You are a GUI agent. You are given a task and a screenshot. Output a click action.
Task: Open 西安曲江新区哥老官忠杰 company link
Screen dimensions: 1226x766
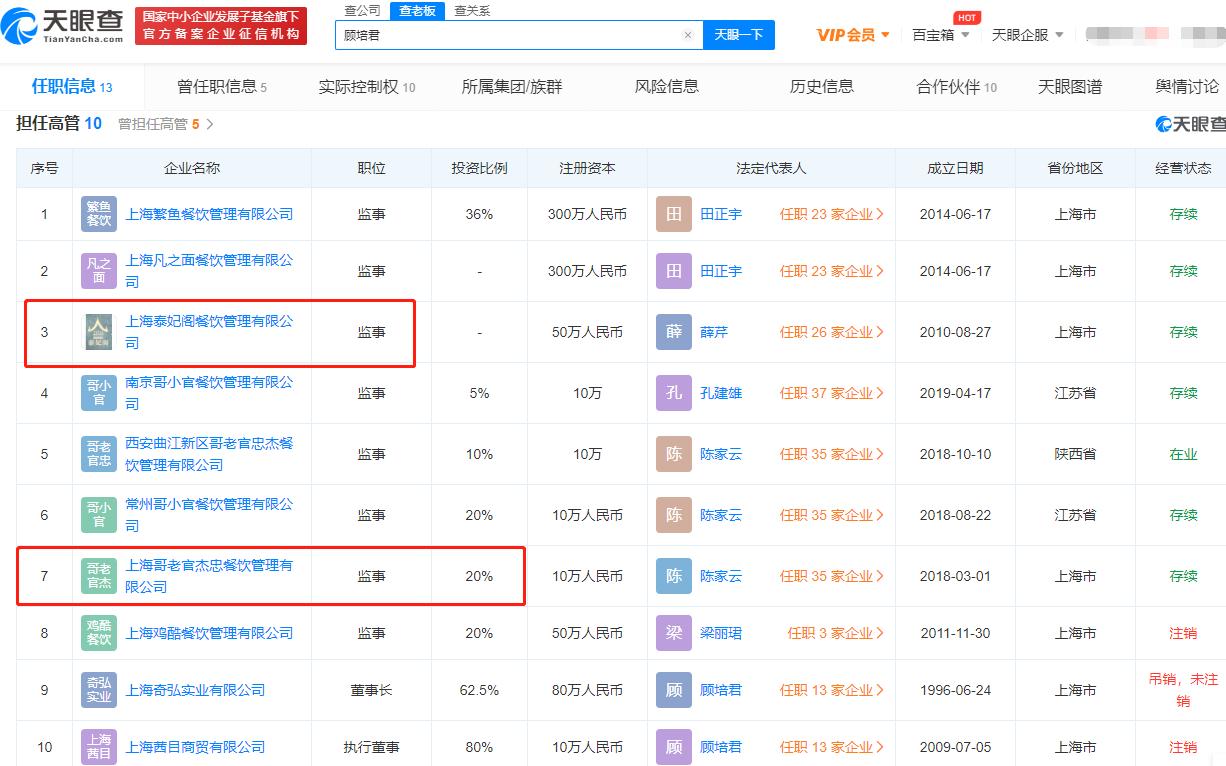coord(209,454)
